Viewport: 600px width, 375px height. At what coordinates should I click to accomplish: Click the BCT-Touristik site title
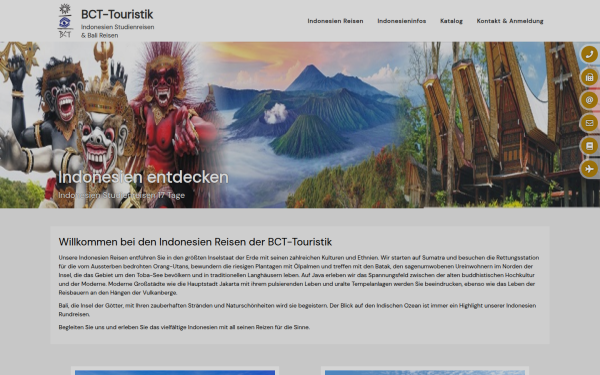click(117, 15)
